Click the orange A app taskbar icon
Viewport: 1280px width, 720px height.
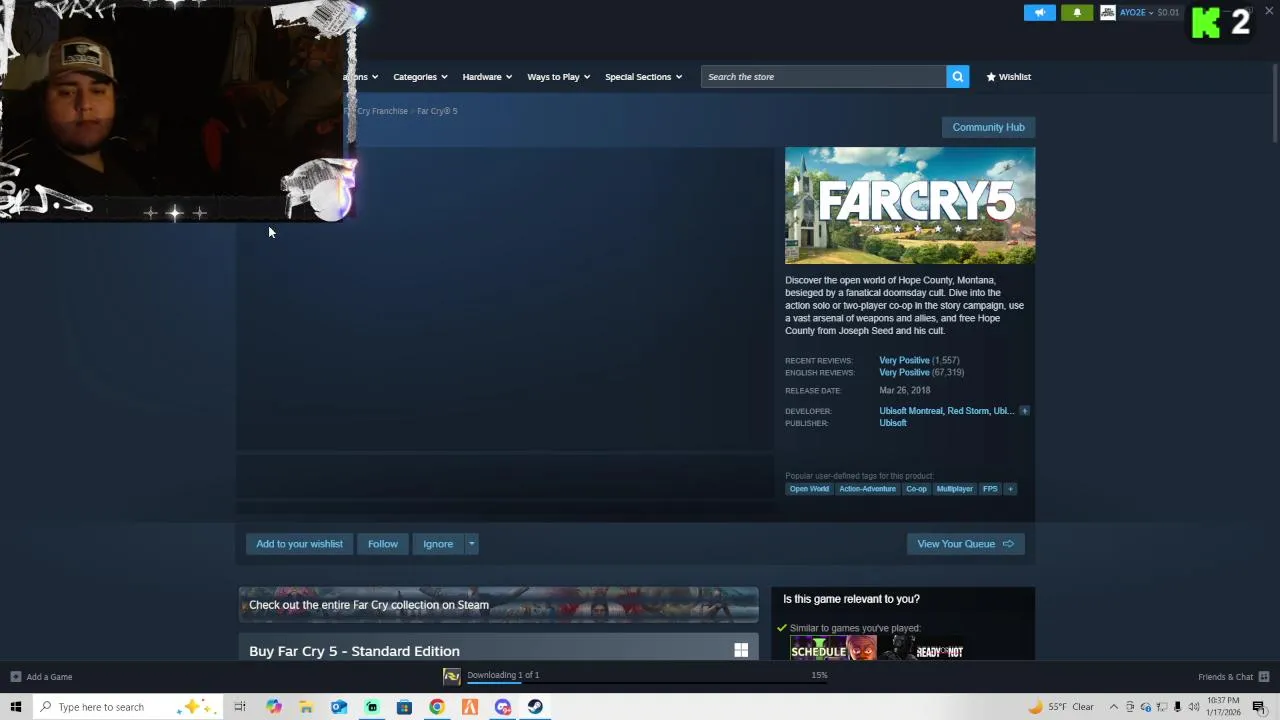(470, 707)
